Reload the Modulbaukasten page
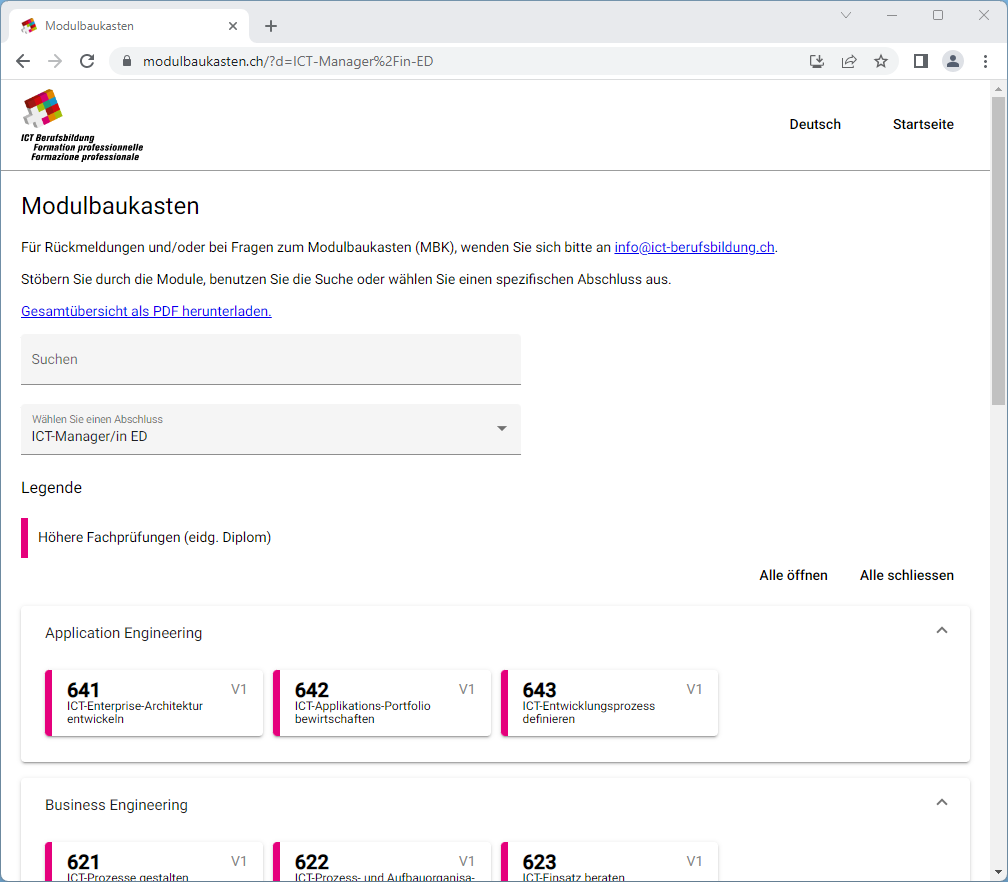This screenshot has width=1008, height=882. pyautogui.click(x=87, y=61)
